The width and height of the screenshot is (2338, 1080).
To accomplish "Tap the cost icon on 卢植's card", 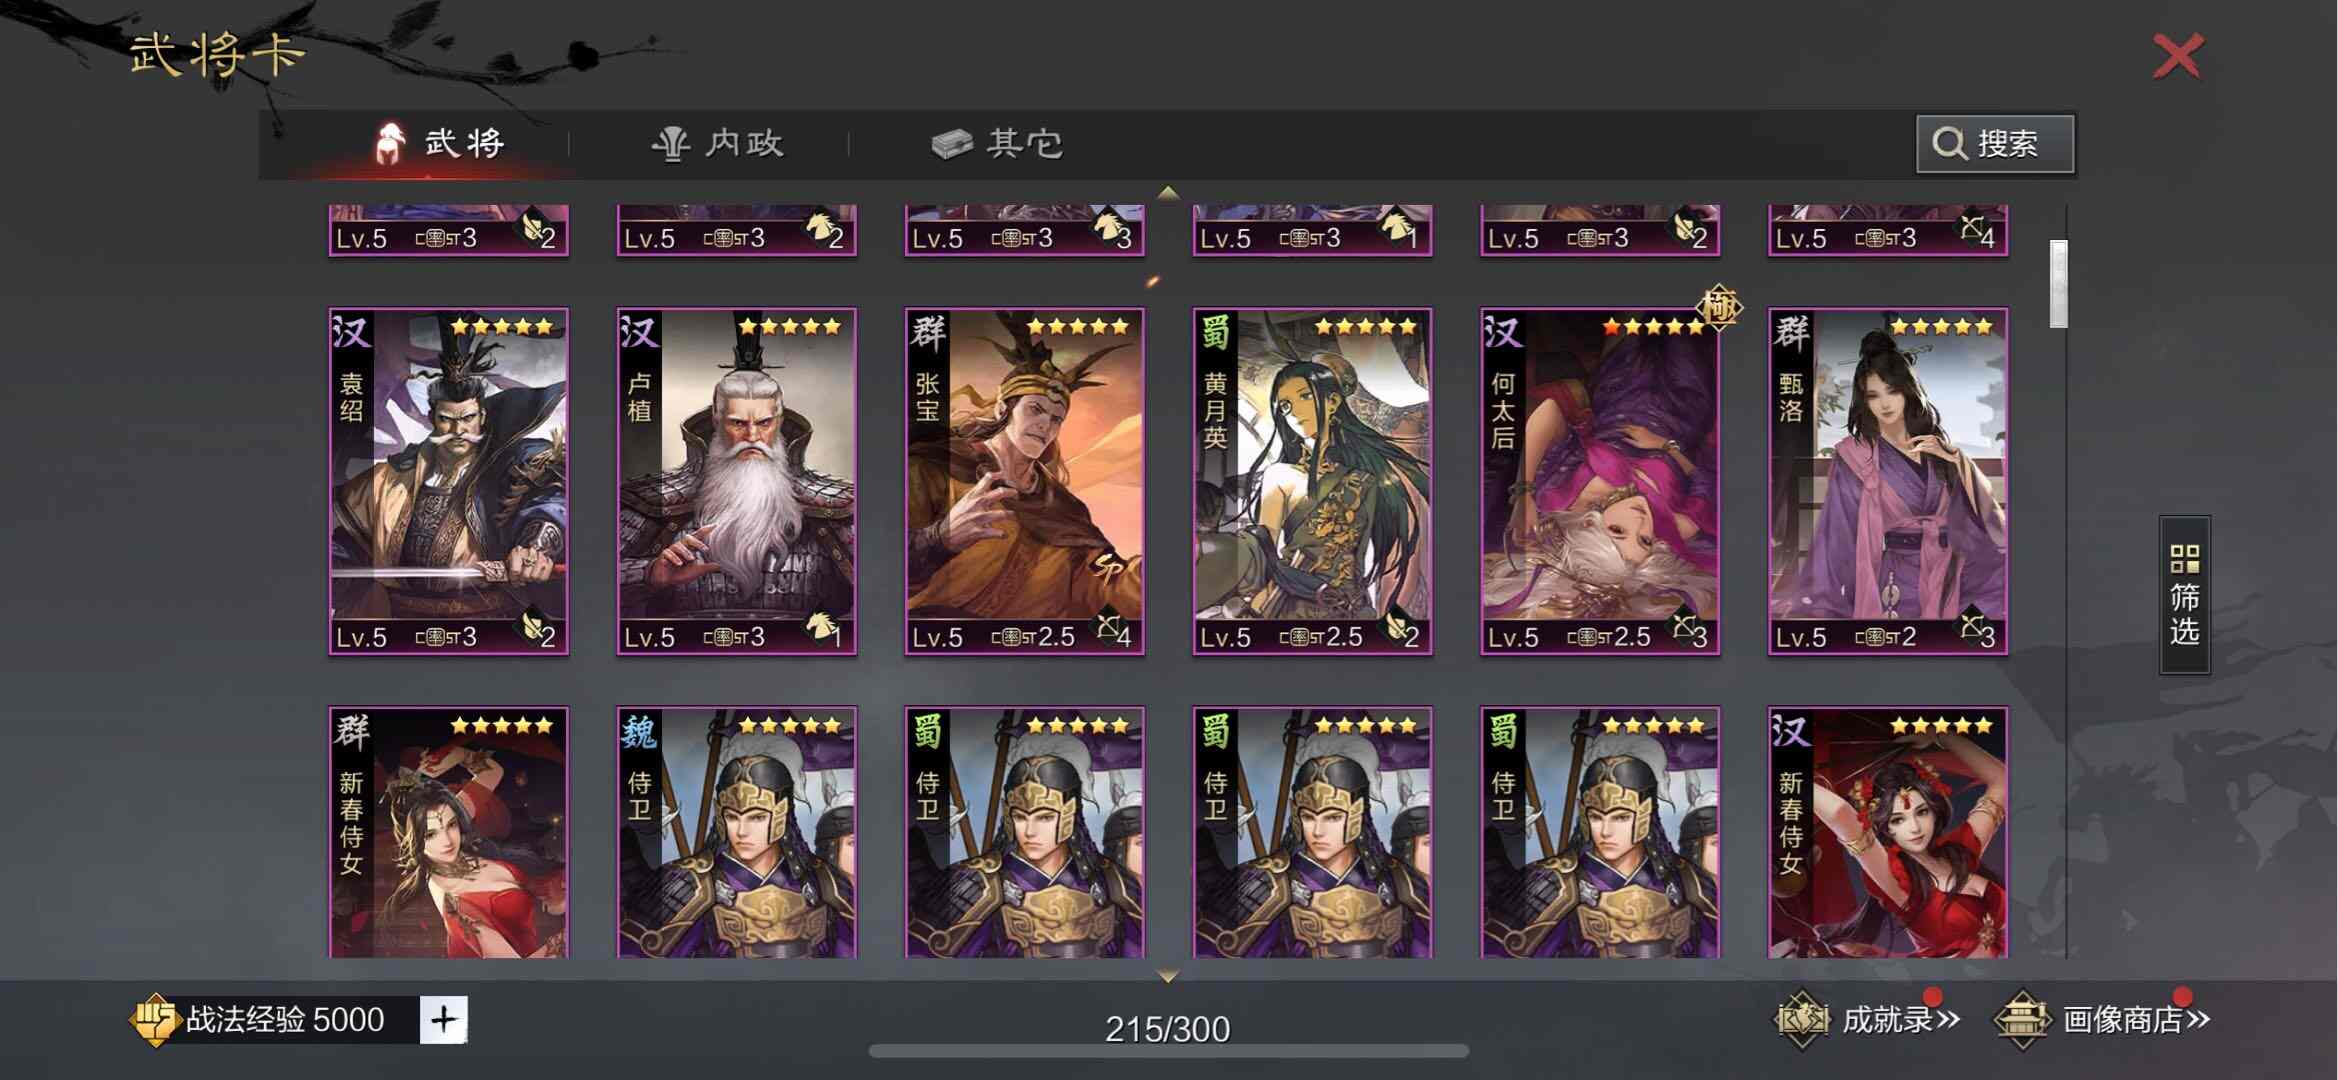I will (x=725, y=637).
